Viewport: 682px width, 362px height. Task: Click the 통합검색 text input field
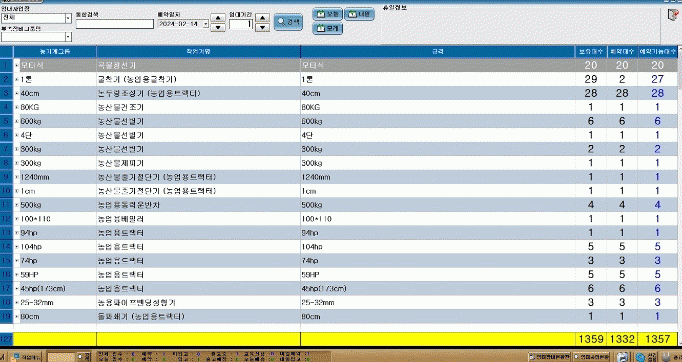(115, 24)
